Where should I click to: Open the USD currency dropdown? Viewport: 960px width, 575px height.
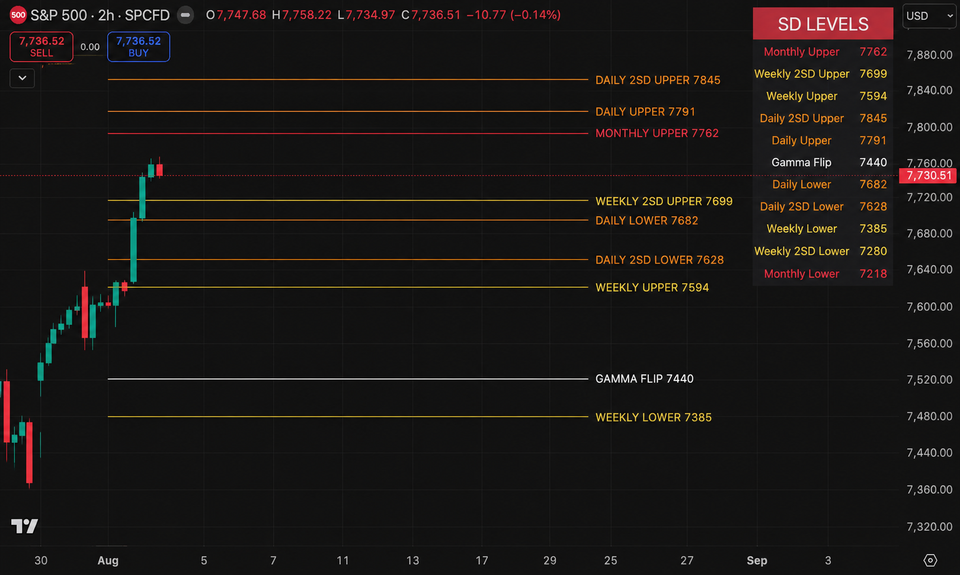929,16
